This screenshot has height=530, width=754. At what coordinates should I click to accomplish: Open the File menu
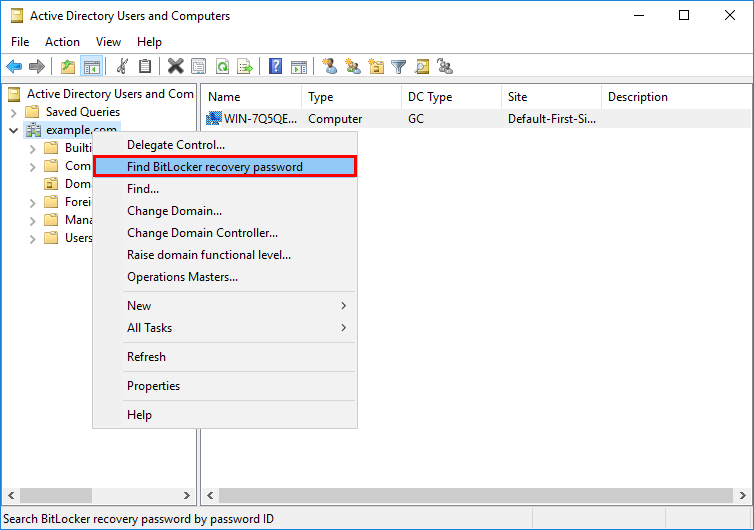coord(20,42)
